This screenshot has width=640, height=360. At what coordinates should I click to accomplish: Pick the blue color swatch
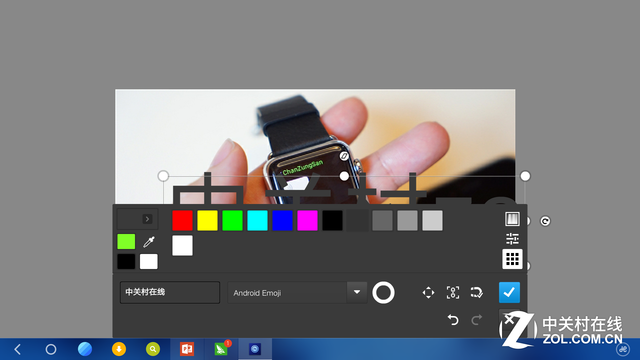coord(282,220)
